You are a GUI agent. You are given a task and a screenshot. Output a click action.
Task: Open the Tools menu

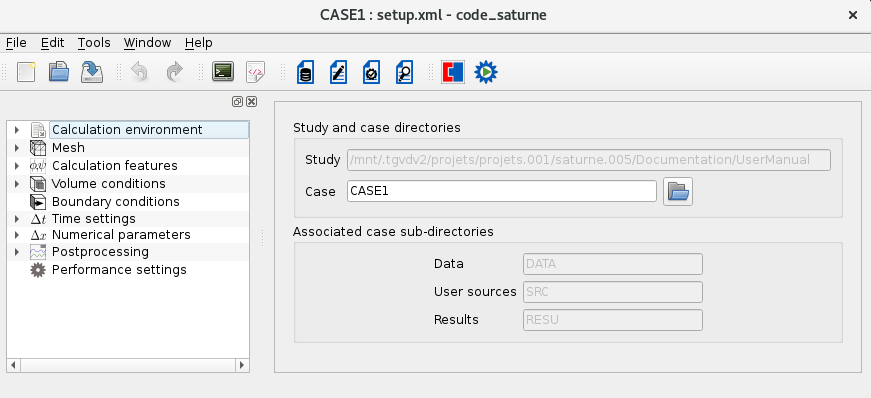coord(94,43)
